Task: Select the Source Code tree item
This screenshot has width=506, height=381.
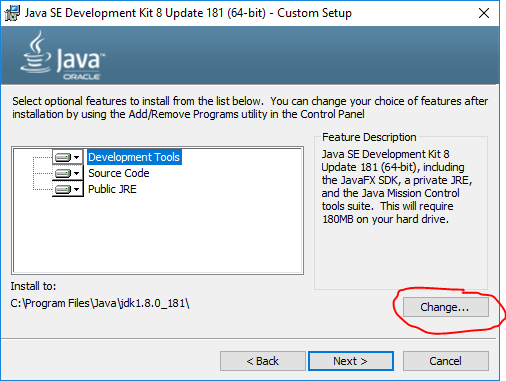Action: (x=119, y=173)
